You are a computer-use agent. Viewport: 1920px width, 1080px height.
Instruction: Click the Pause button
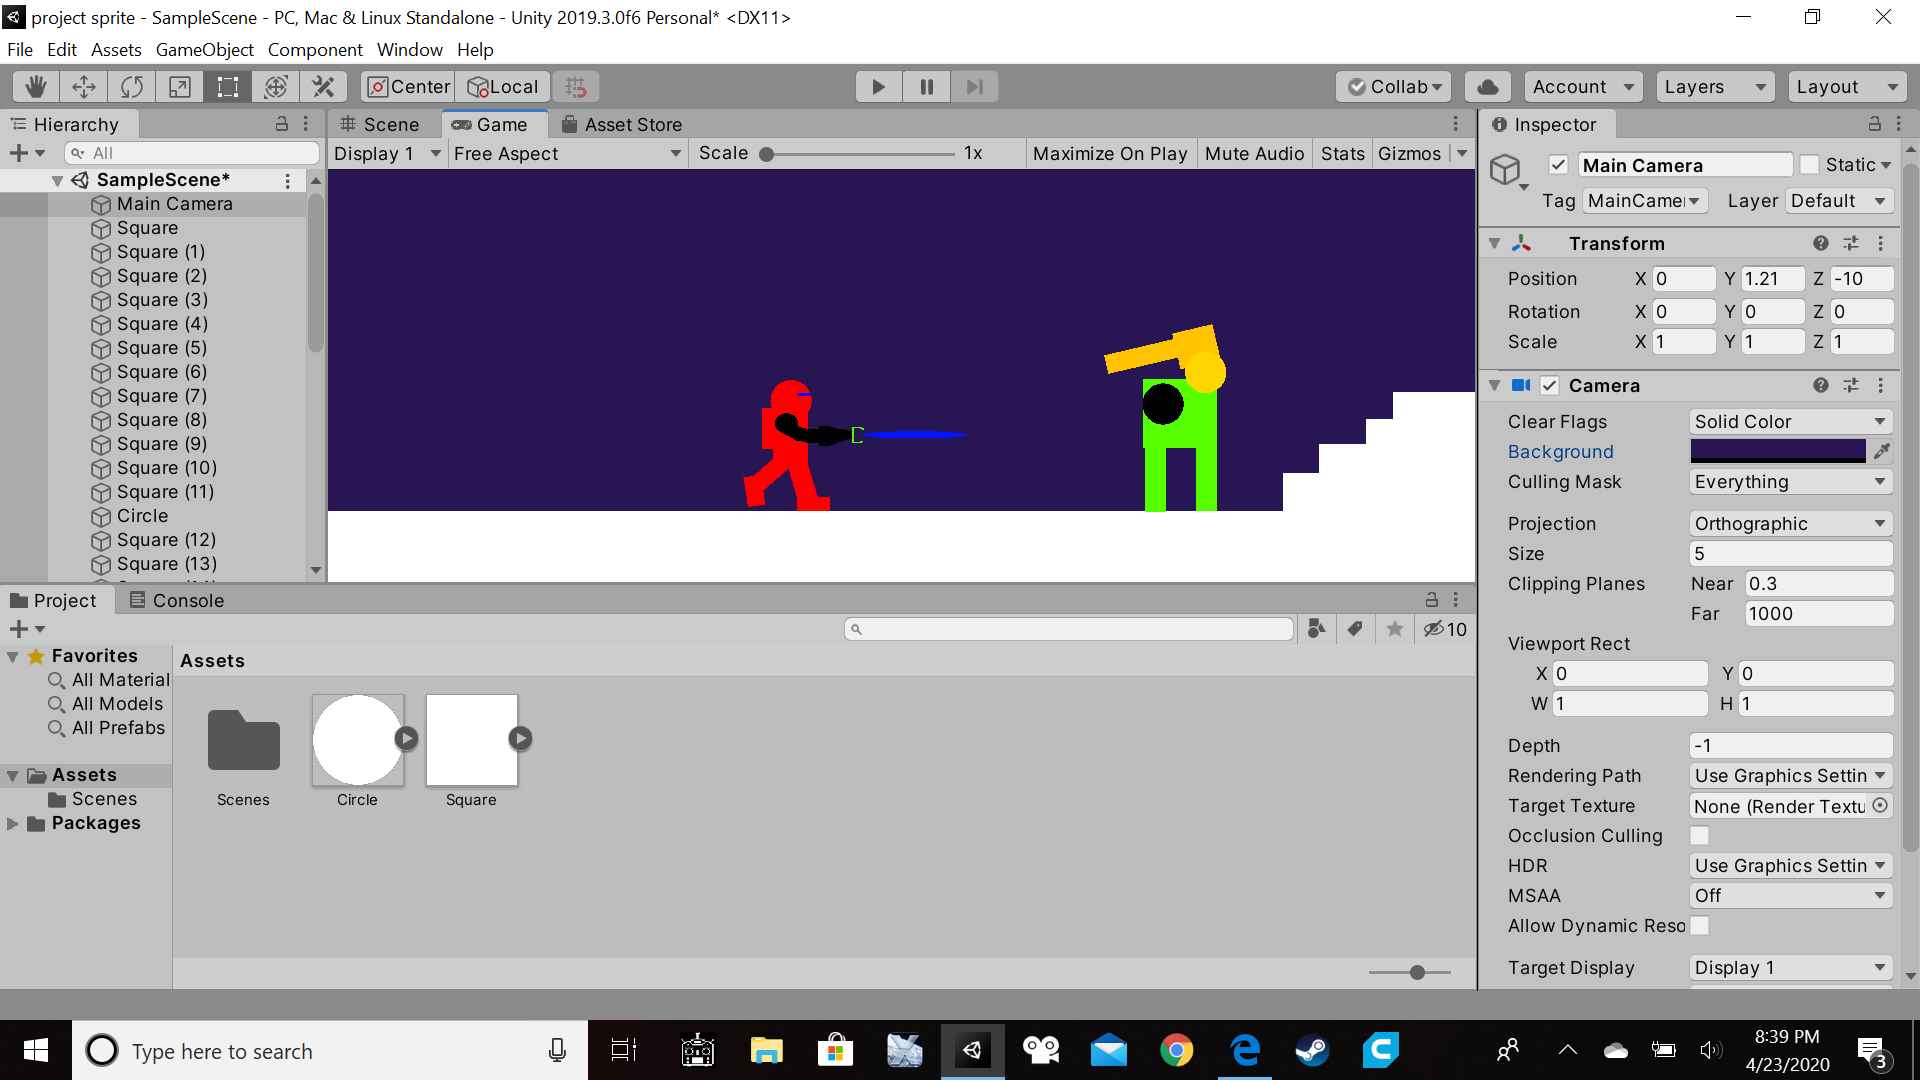(x=926, y=87)
